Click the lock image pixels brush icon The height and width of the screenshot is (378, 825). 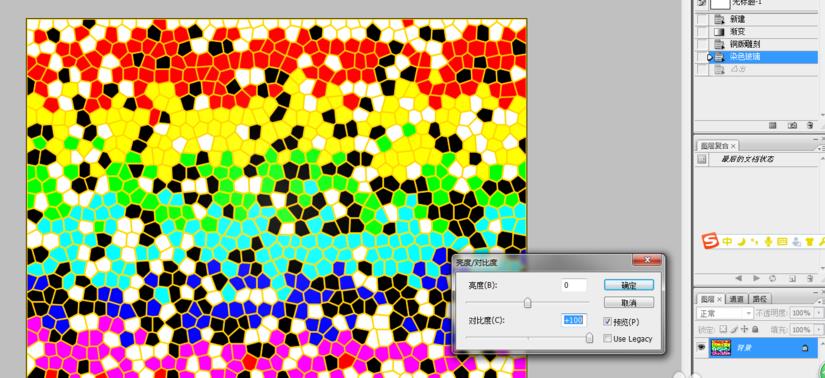pos(734,330)
